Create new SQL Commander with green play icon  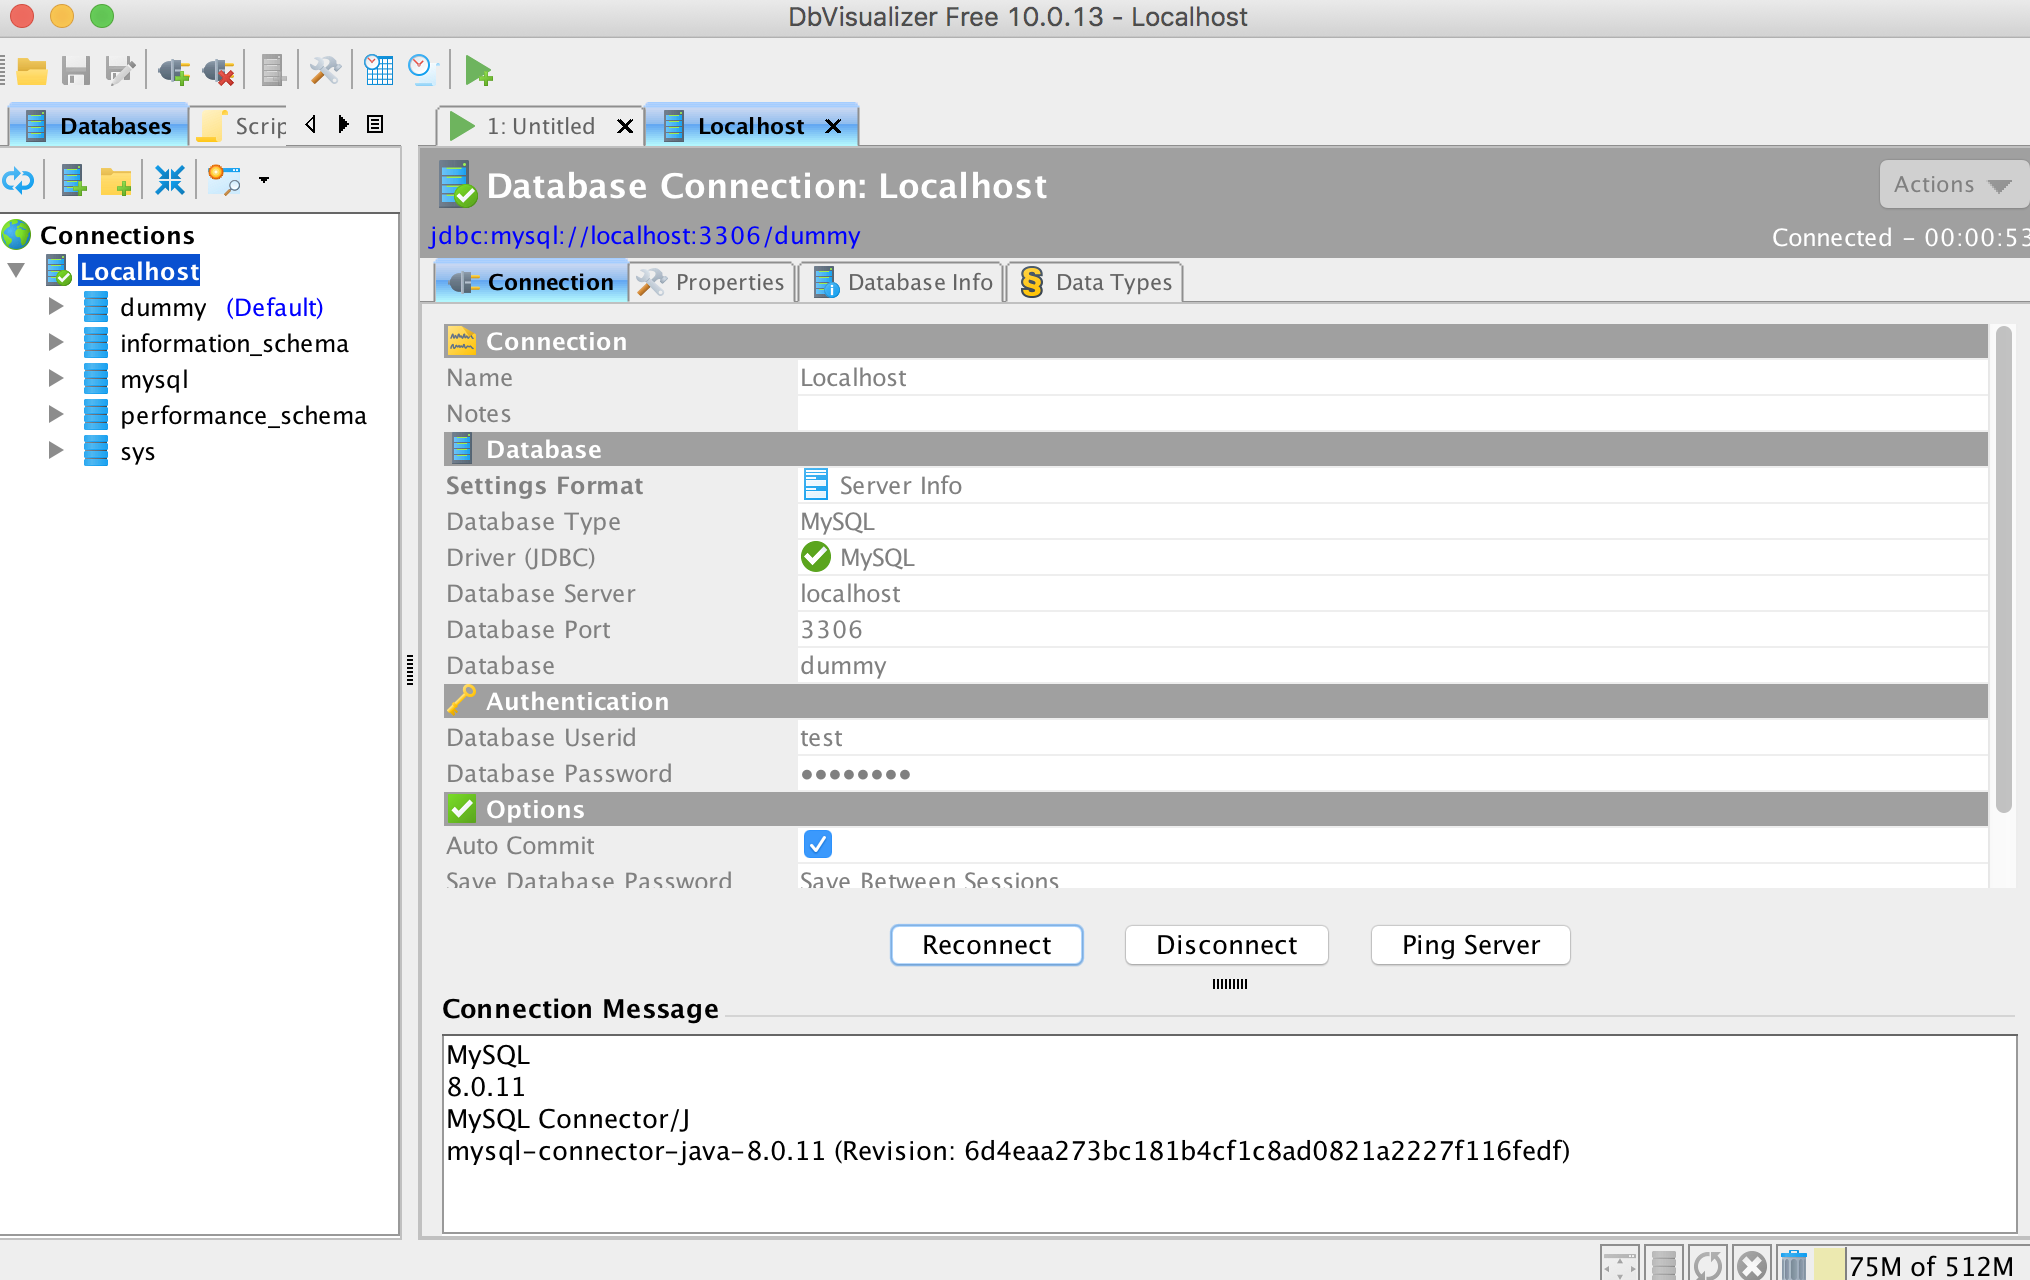coord(478,71)
